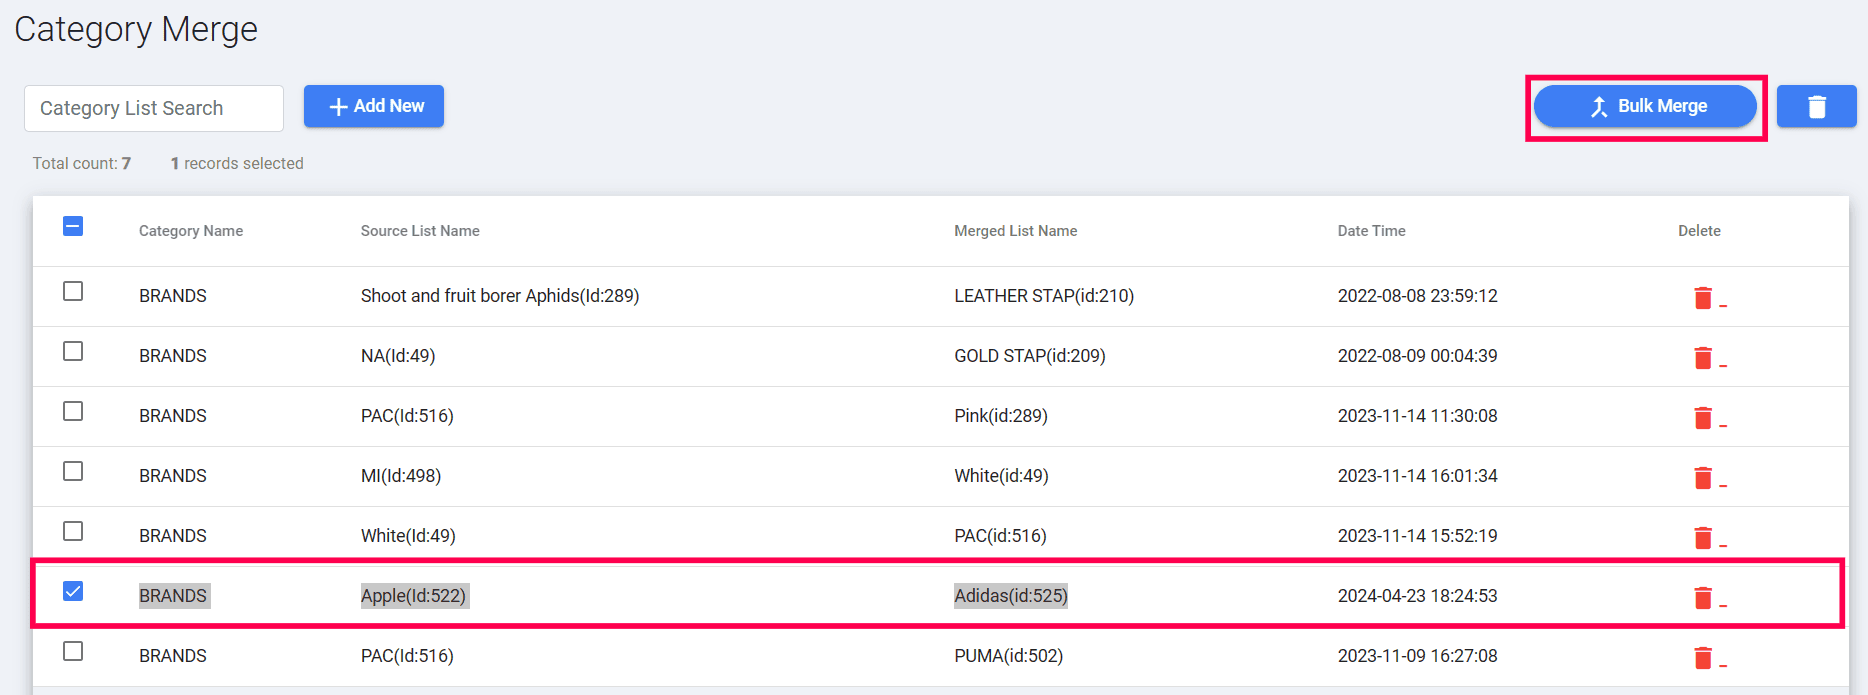This screenshot has height=695, width=1868.
Task: Click the date 2022-08-09 00:04:39
Action: coord(1418,356)
